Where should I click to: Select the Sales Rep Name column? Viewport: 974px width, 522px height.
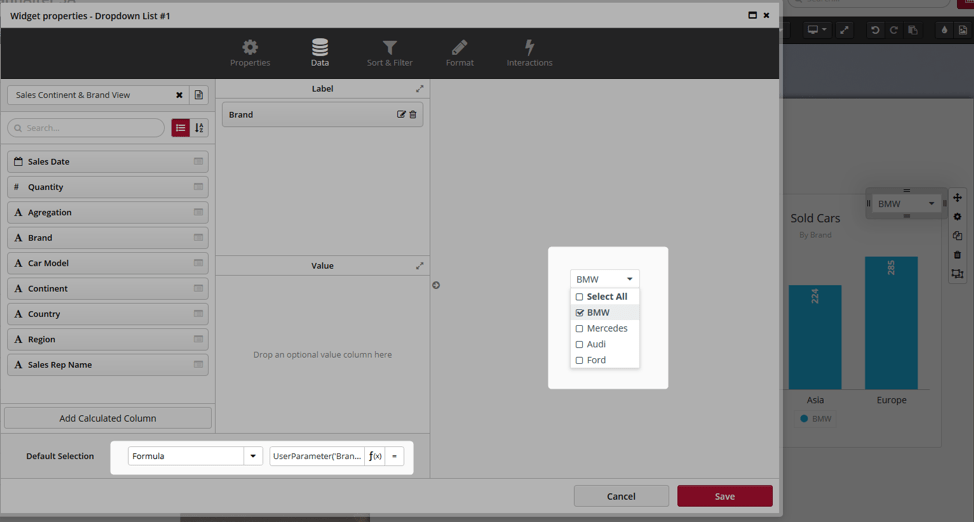click(107, 365)
